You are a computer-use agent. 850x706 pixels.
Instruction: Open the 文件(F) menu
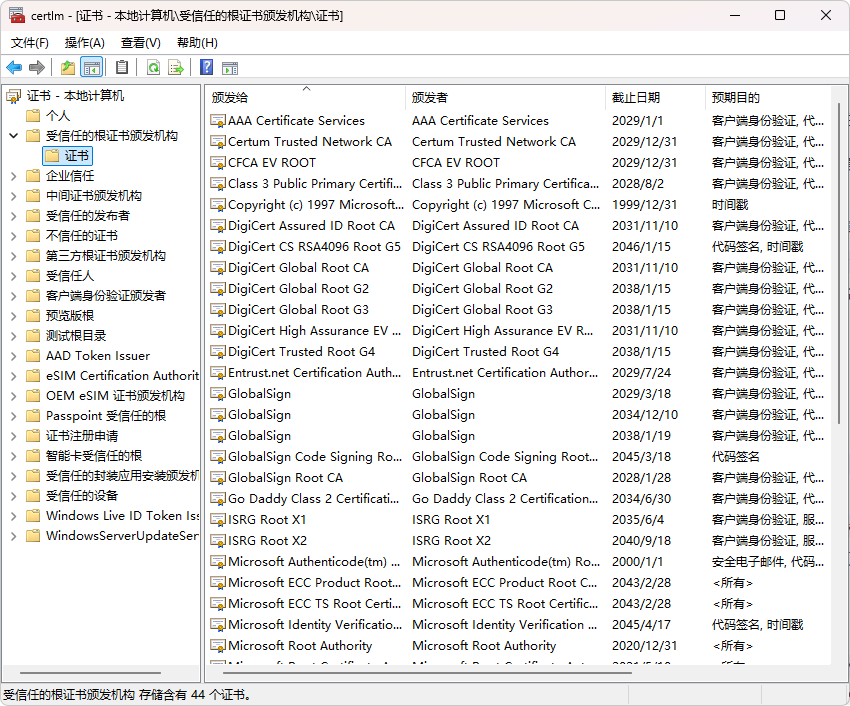29,43
